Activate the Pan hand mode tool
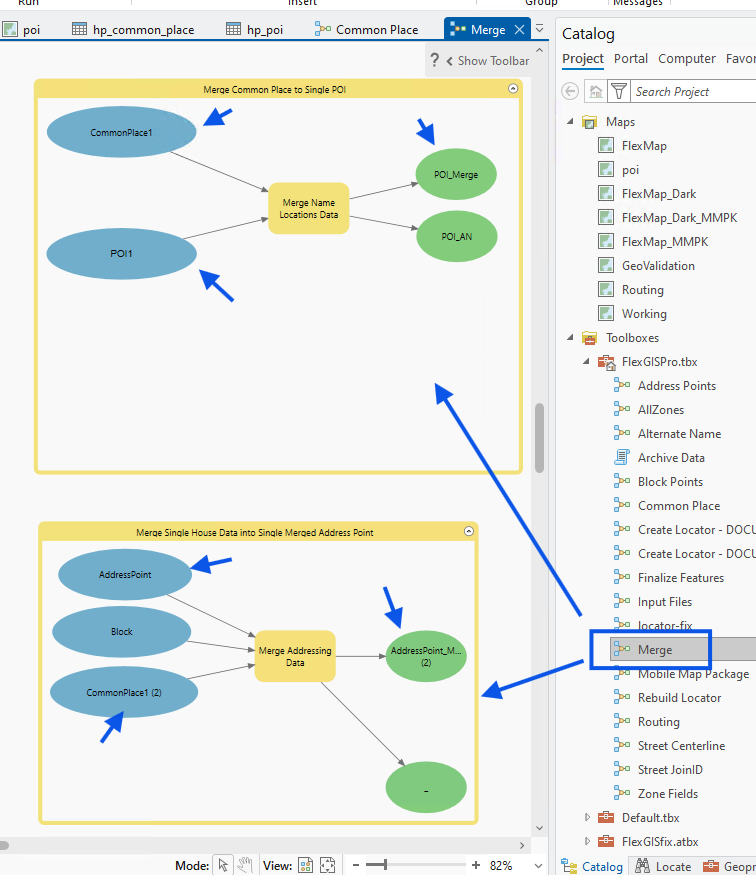 [244, 865]
